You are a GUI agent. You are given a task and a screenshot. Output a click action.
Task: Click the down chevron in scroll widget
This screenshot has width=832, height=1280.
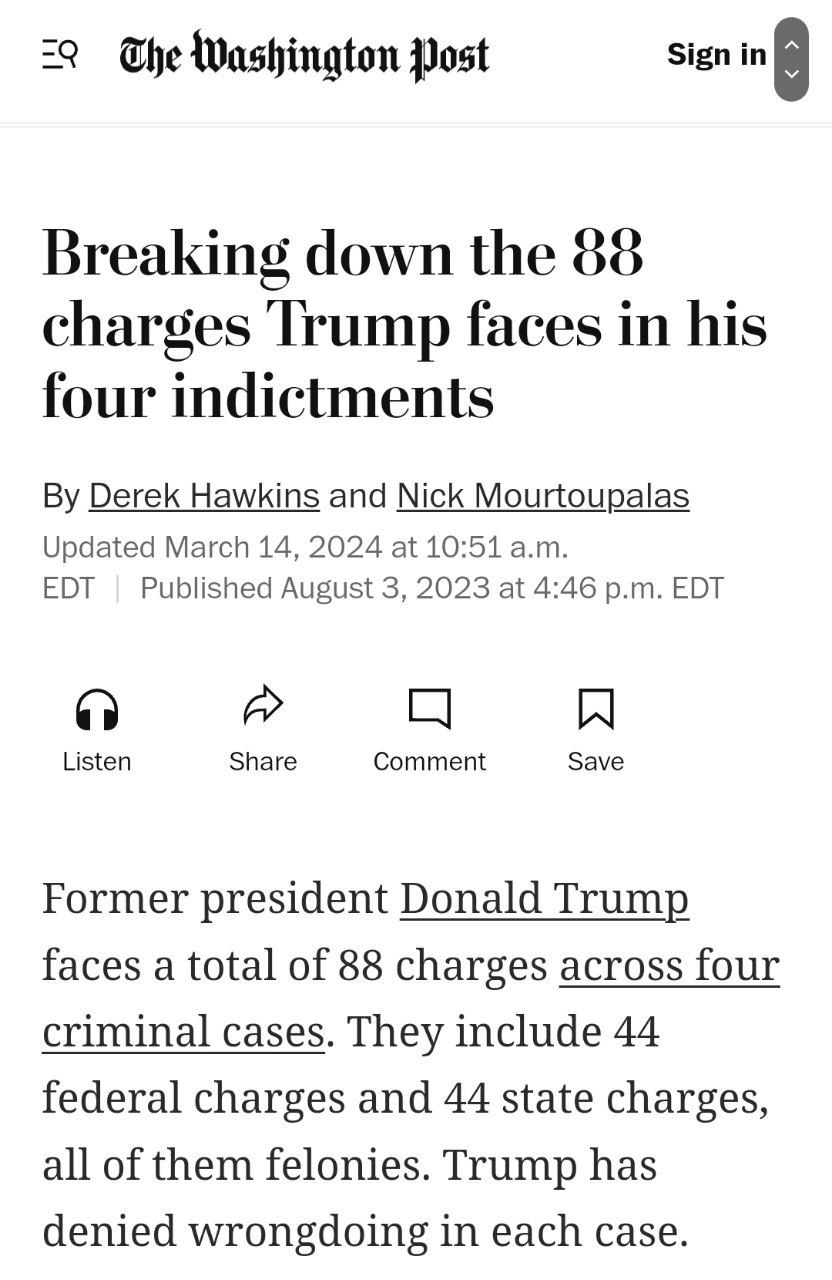click(x=791, y=74)
